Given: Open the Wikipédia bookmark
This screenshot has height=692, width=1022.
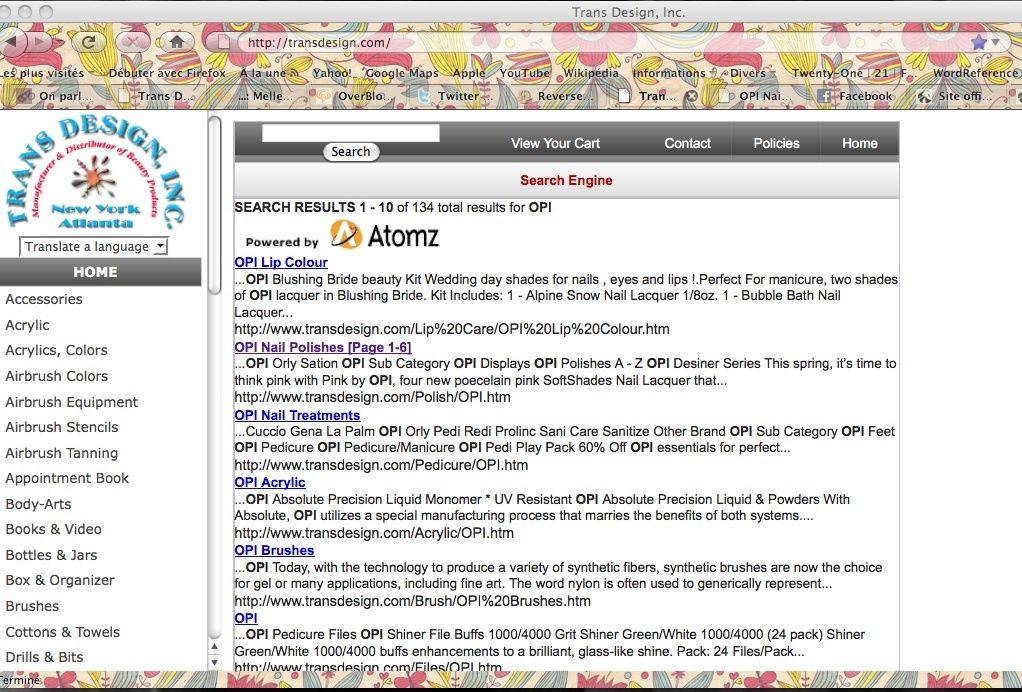Looking at the screenshot, I should point(591,73).
